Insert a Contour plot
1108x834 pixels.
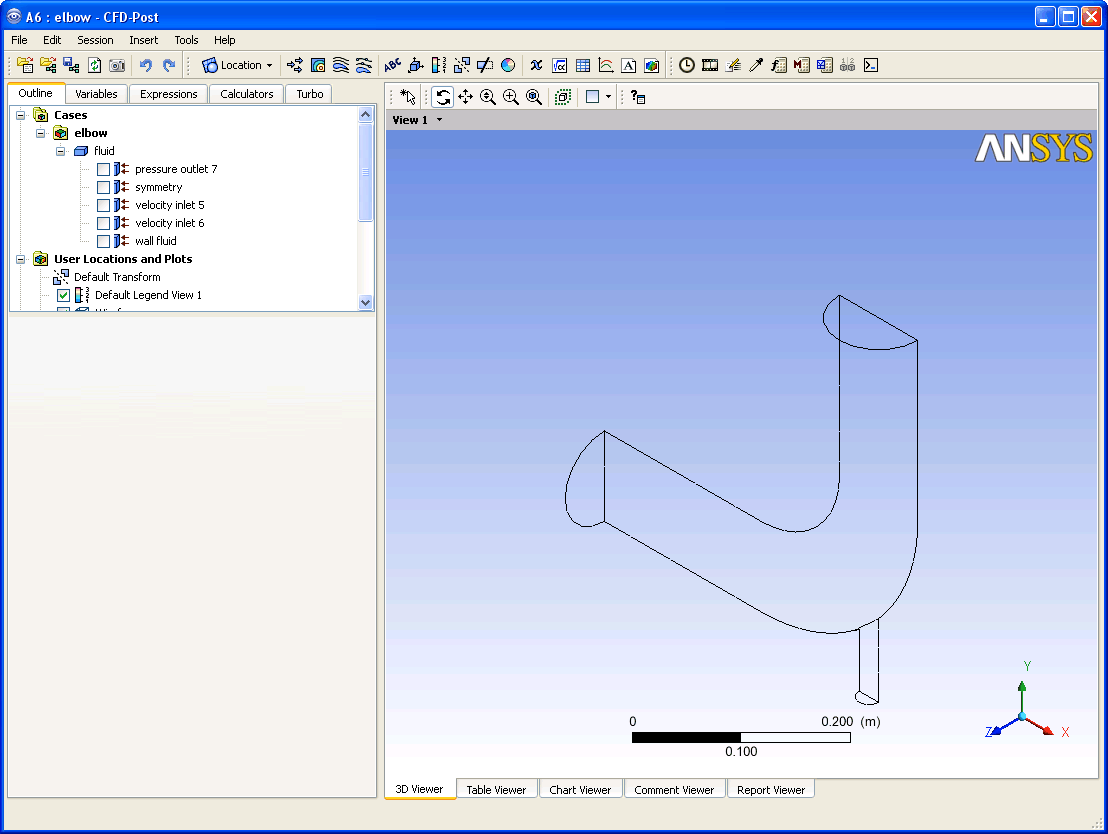pyautogui.click(x=318, y=66)
